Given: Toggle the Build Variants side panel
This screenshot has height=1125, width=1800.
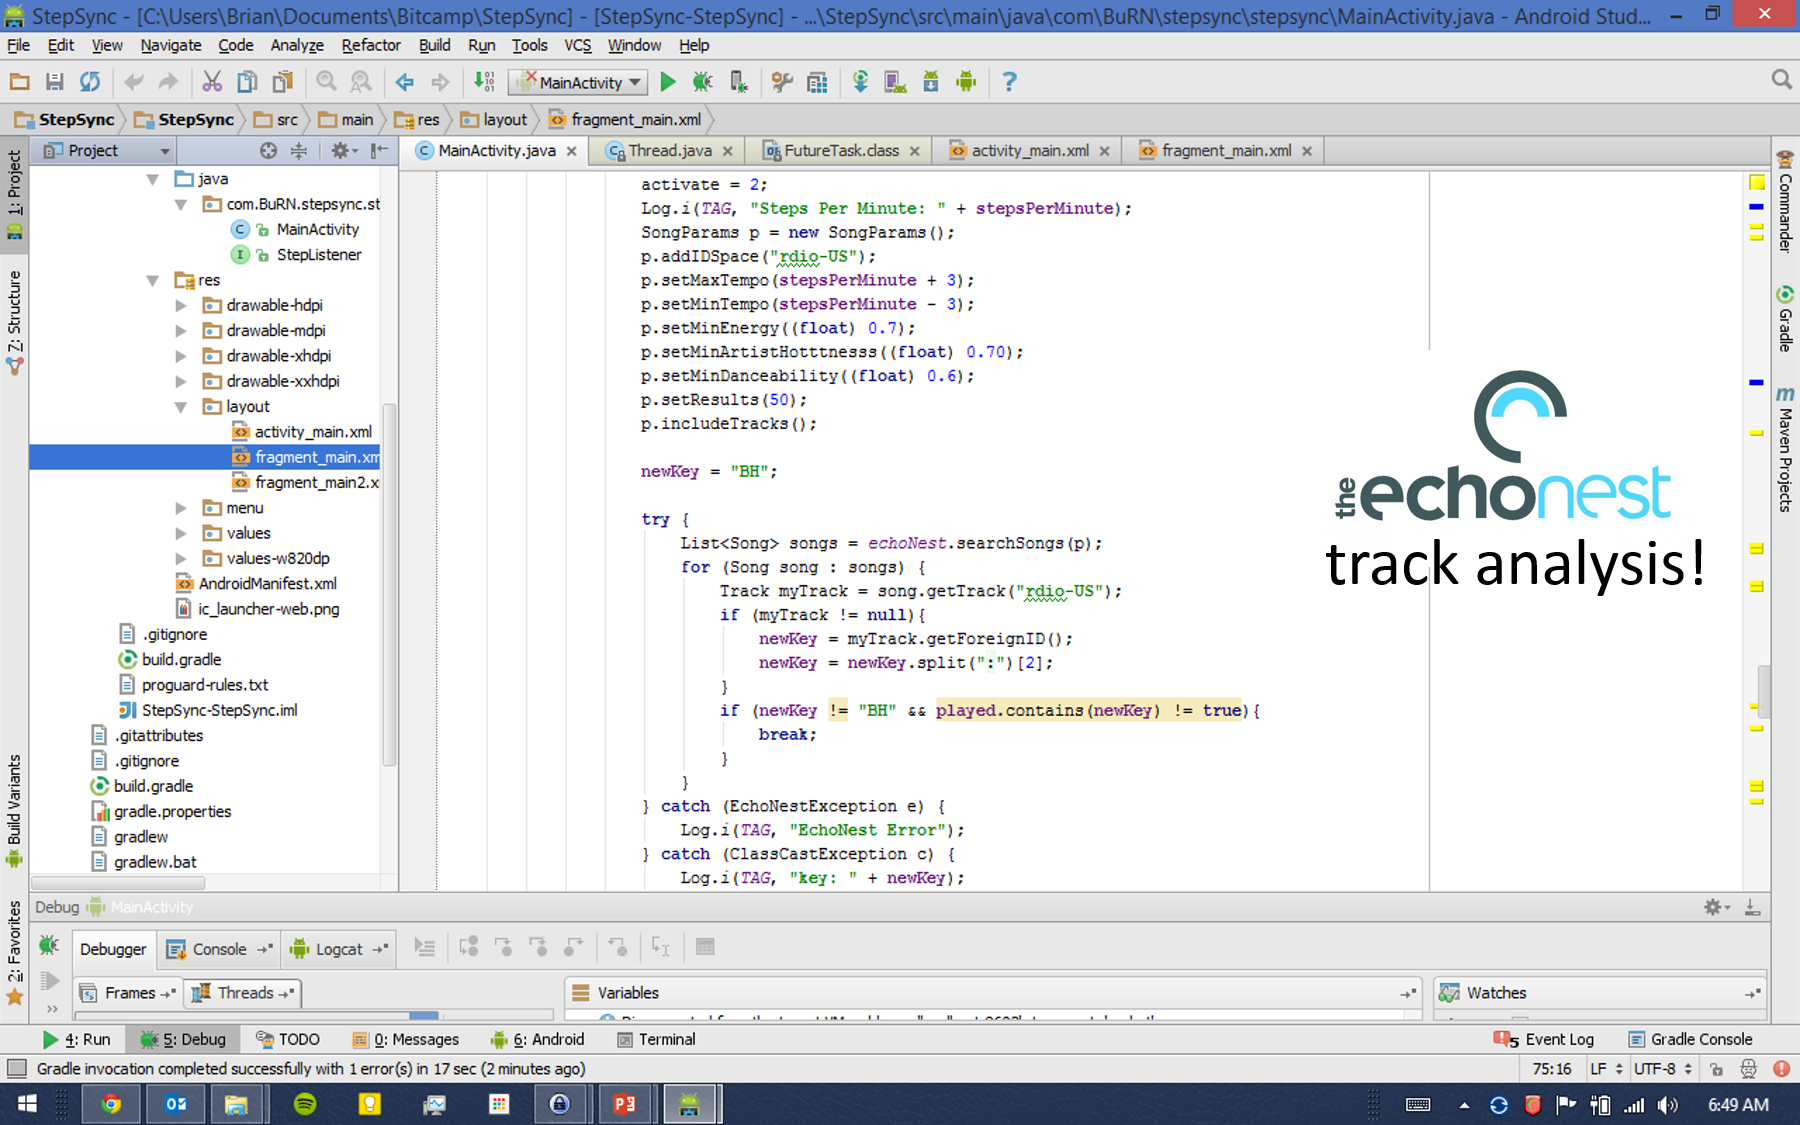Looking at the screenshot, I should (x=14, y=811).
